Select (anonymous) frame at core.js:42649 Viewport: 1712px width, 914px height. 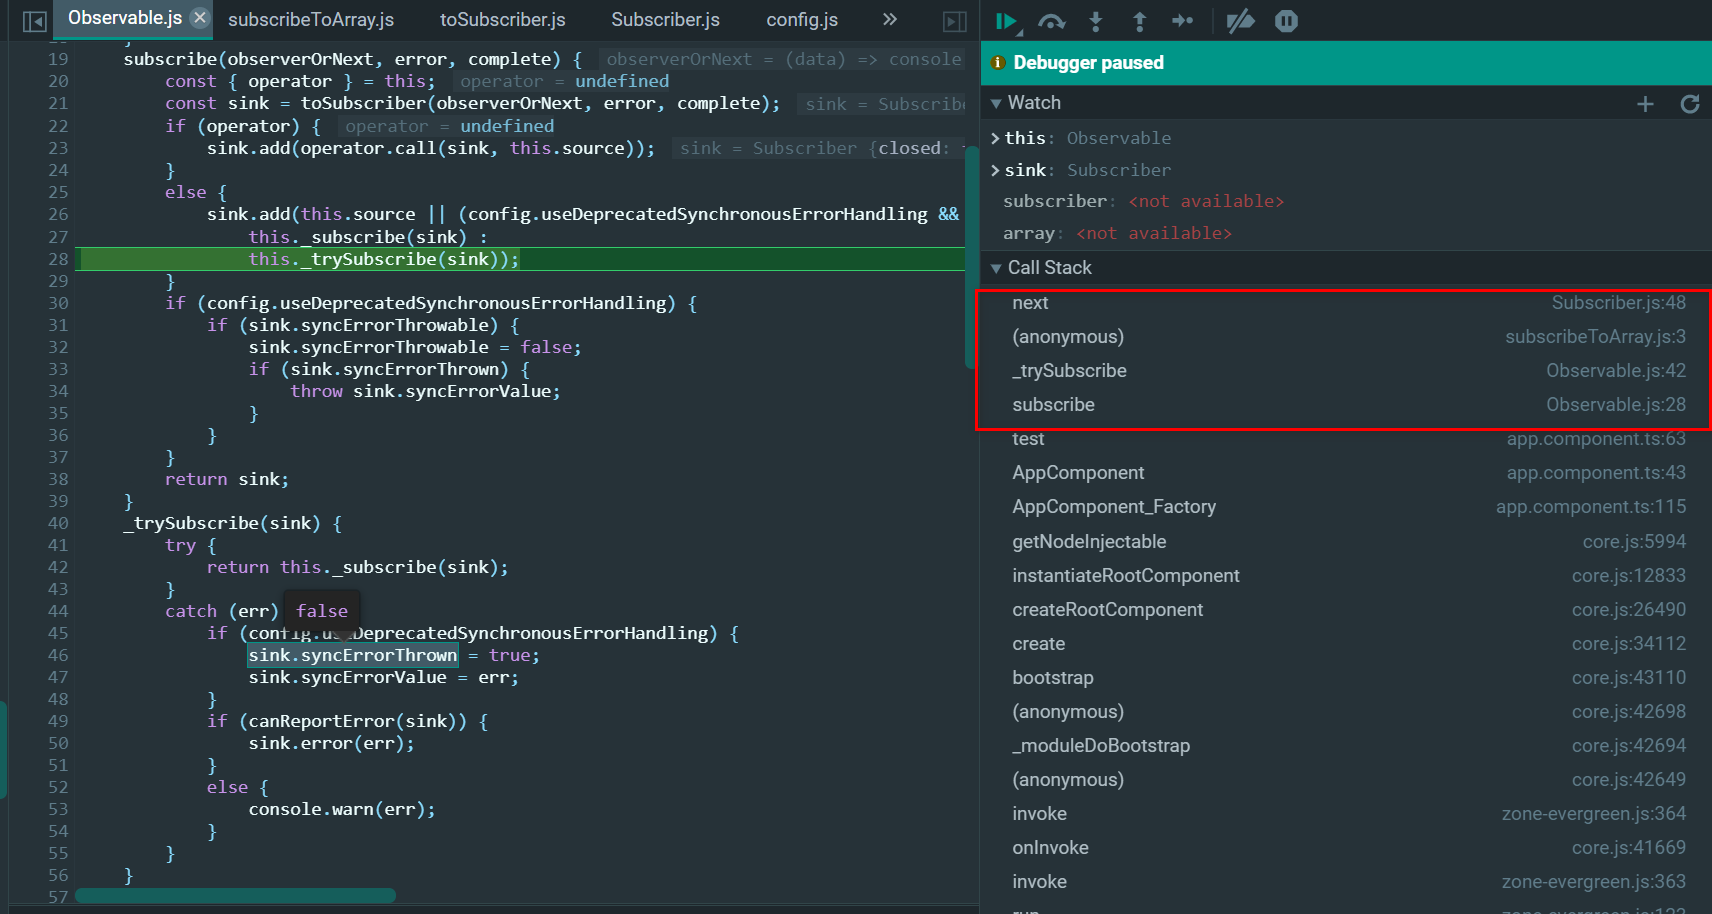click(x=1346, y=780)
